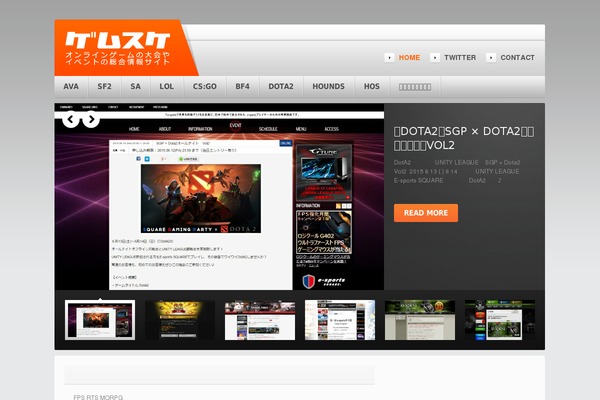
Task: Open the DOTA2 SGP VOL2 headline
Action: pos(464,138)
